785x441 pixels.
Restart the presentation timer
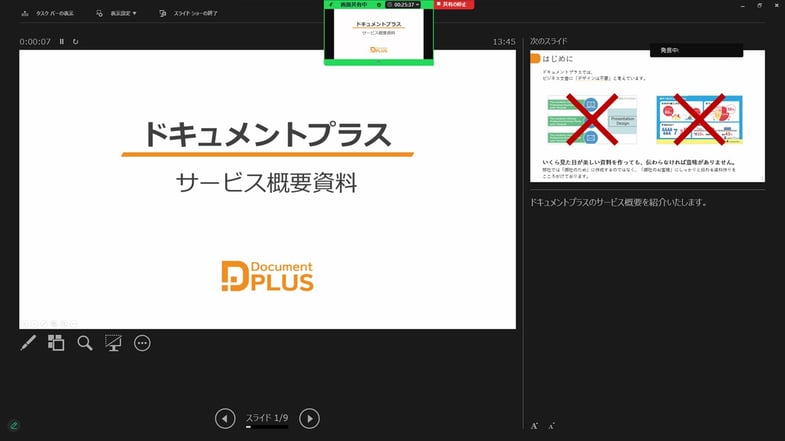coord(76,42)
